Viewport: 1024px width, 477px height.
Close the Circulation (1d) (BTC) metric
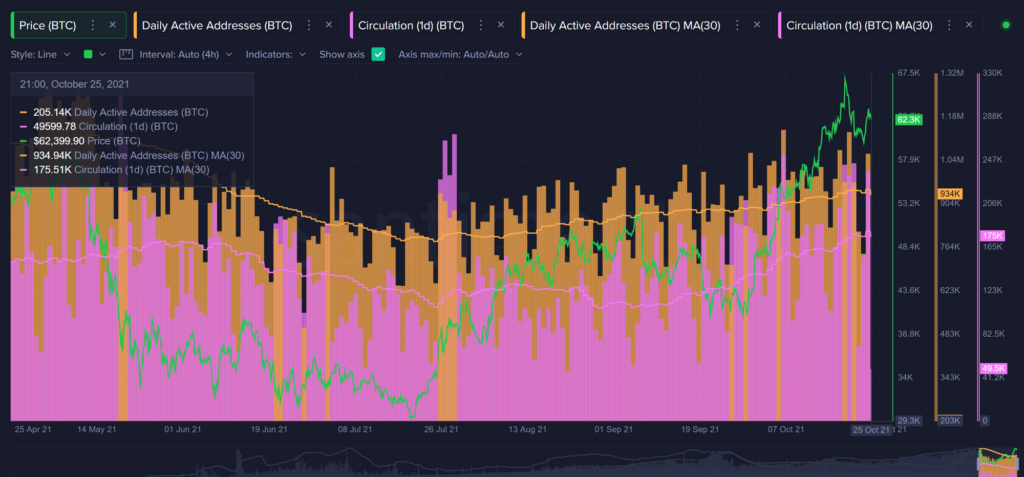[x=501, y=25]
